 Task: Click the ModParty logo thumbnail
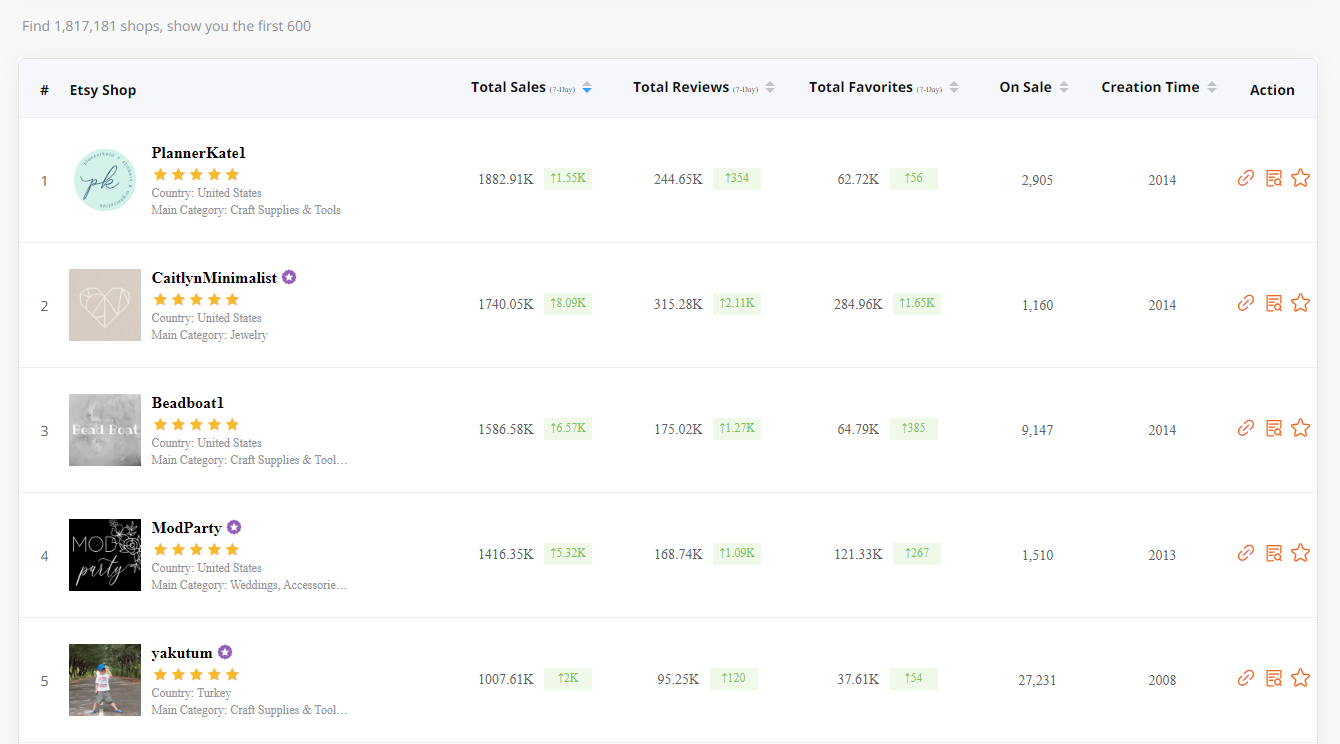click(x=104, y=555)
